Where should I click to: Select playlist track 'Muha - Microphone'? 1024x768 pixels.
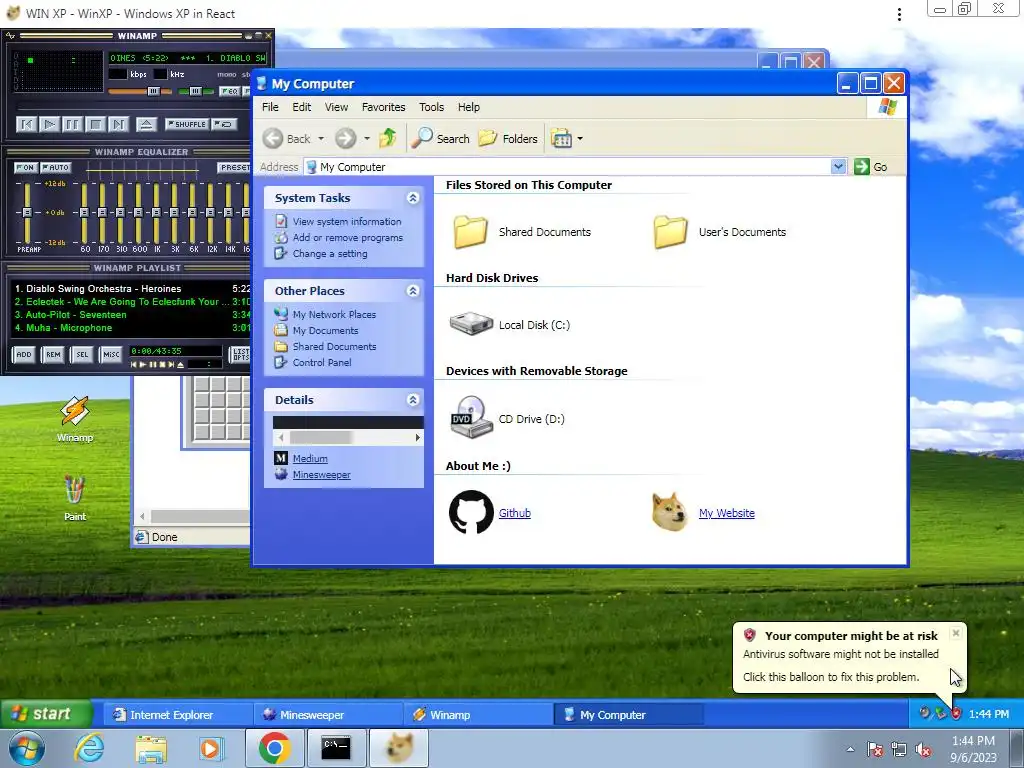tap(133, 328)
